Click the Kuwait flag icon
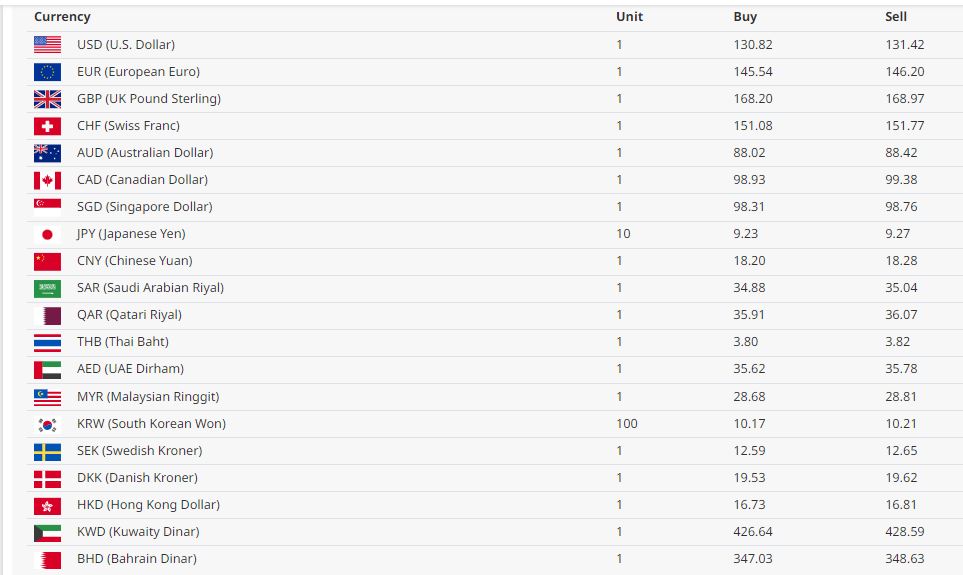The width and height of the screenshot is (963, 575). click(47, 532)
